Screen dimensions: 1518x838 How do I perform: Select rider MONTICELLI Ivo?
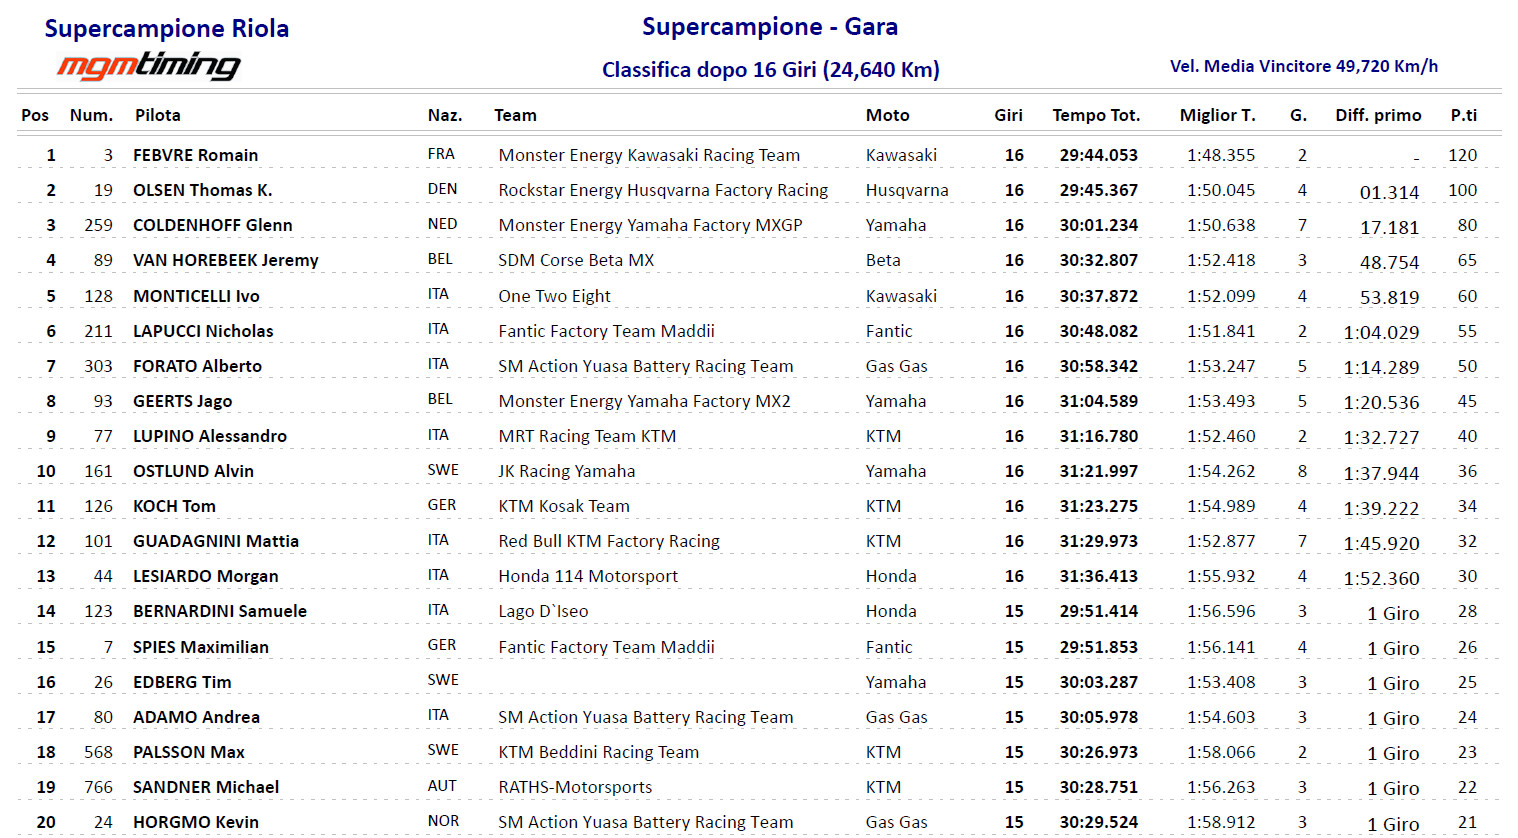196,296
